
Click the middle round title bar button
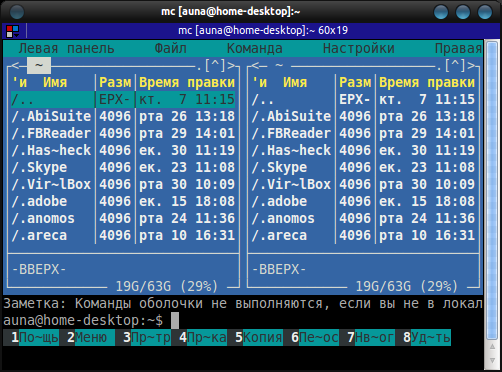(463, 12)
